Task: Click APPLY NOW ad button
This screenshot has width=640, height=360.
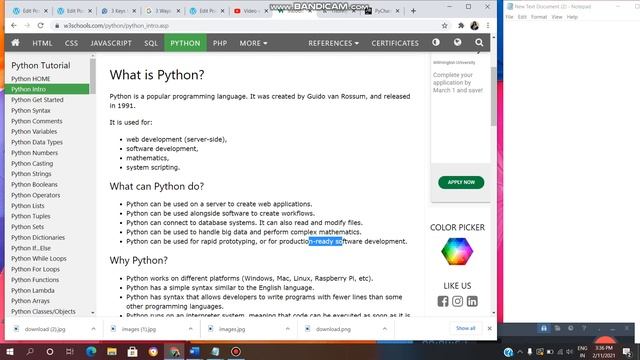Action: pyautogui.click(x=461, y=182)
